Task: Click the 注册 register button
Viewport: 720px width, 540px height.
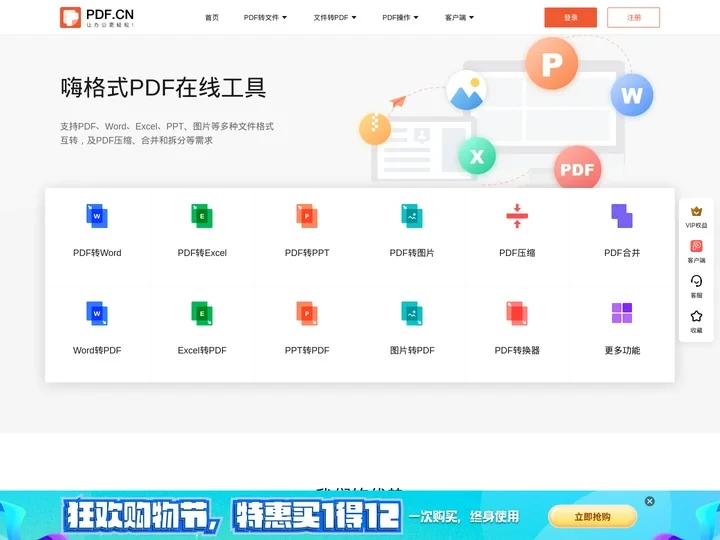Action: pos(633,17)
